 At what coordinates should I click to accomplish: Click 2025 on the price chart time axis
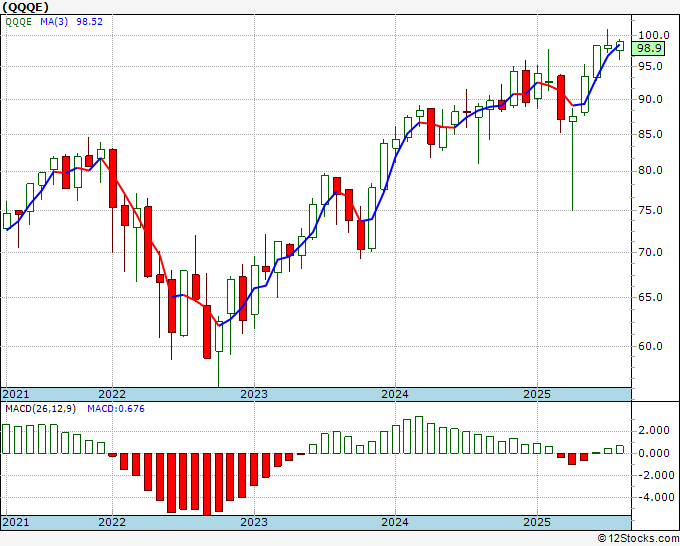point(537,394)
